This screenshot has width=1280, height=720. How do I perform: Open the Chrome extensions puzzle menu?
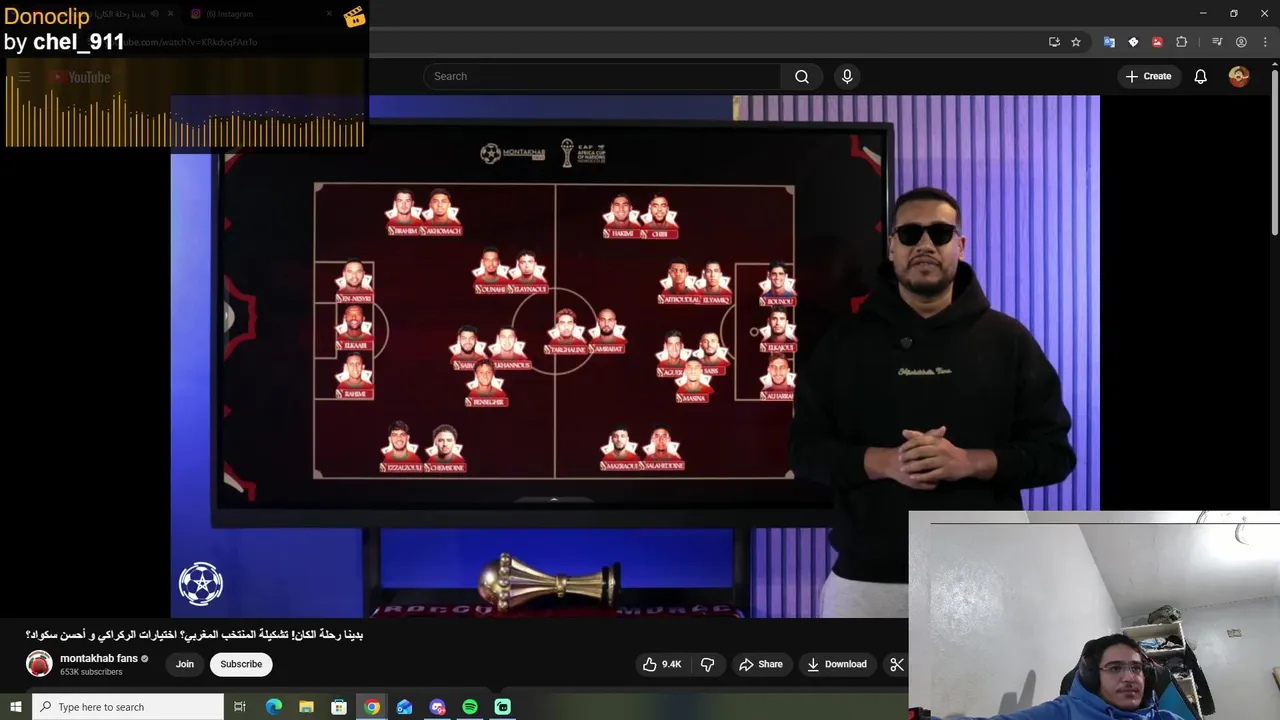(1182, 42)
